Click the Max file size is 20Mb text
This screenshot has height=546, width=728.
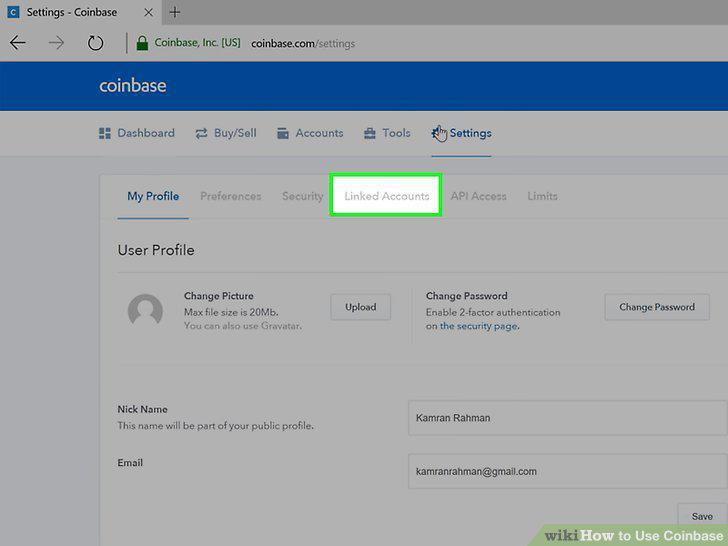[x=231, y=312]
